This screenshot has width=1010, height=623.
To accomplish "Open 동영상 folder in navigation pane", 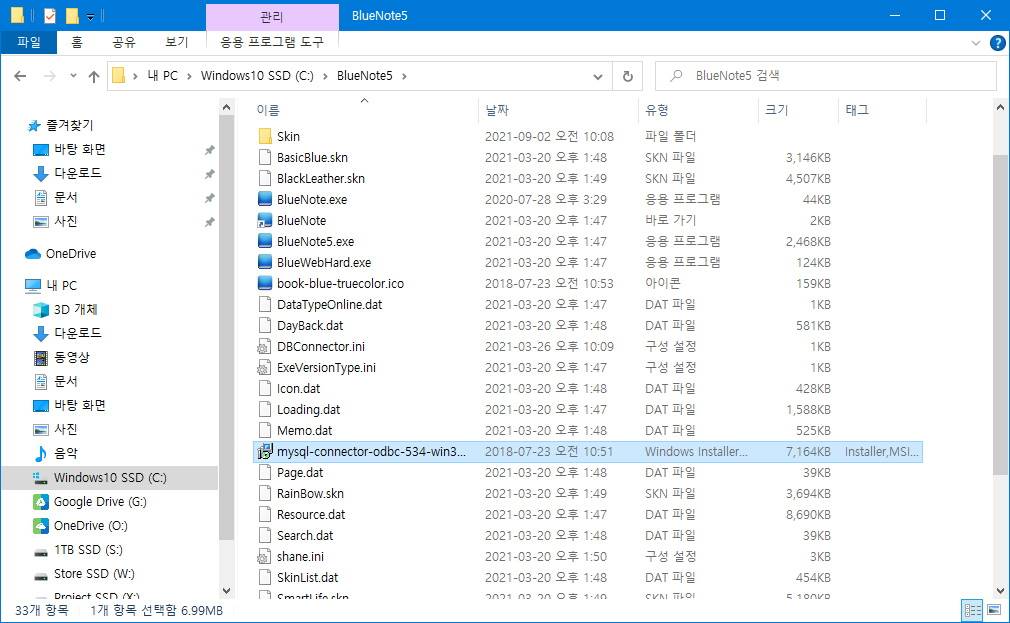I will click(61, 357).
